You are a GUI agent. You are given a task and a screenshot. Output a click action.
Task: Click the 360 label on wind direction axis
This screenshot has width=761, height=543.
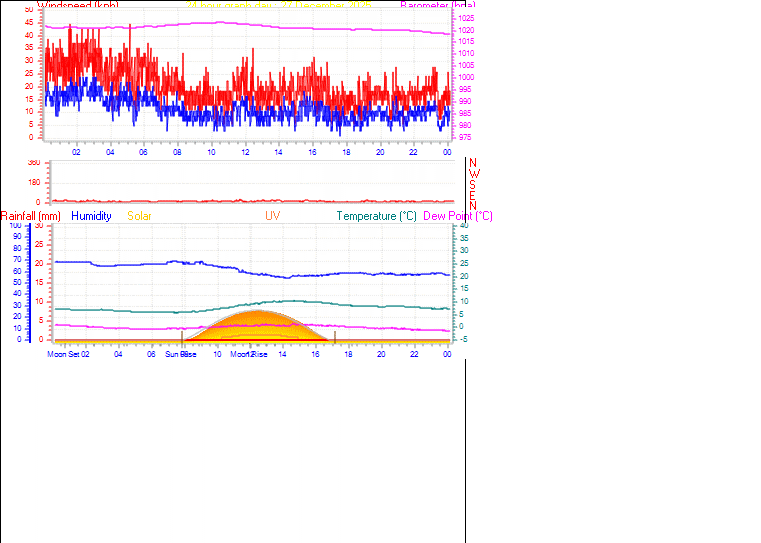pyautogui.click(x=34, y=162)
